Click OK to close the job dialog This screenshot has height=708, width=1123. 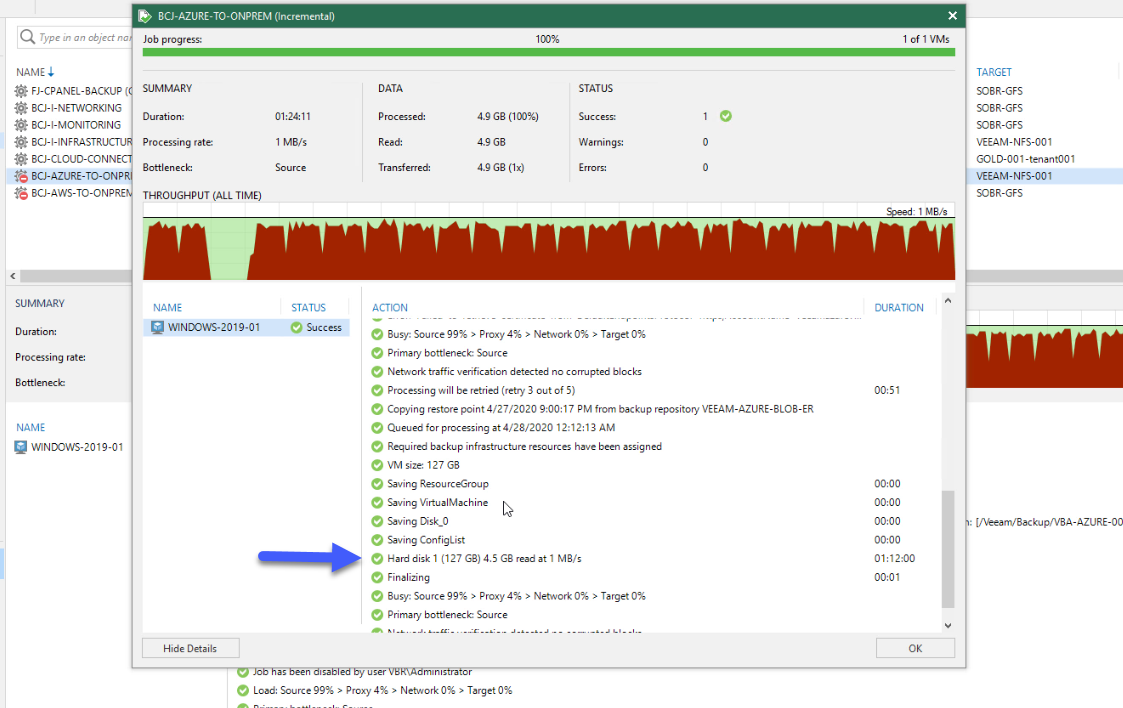(915, 648)
